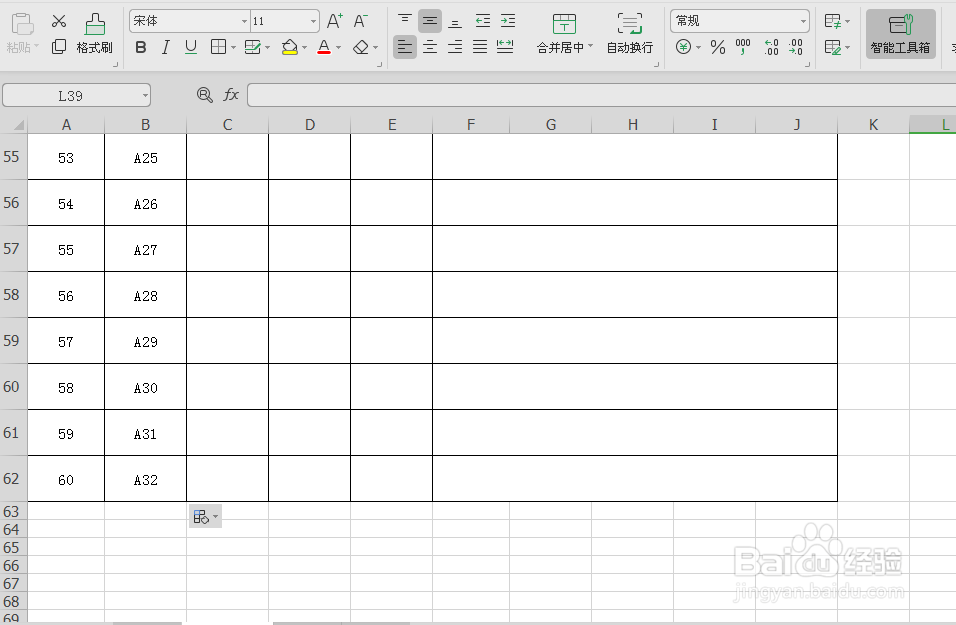
Task: Open the Name Box dropdown arrow
Action: tap(145, 96)
